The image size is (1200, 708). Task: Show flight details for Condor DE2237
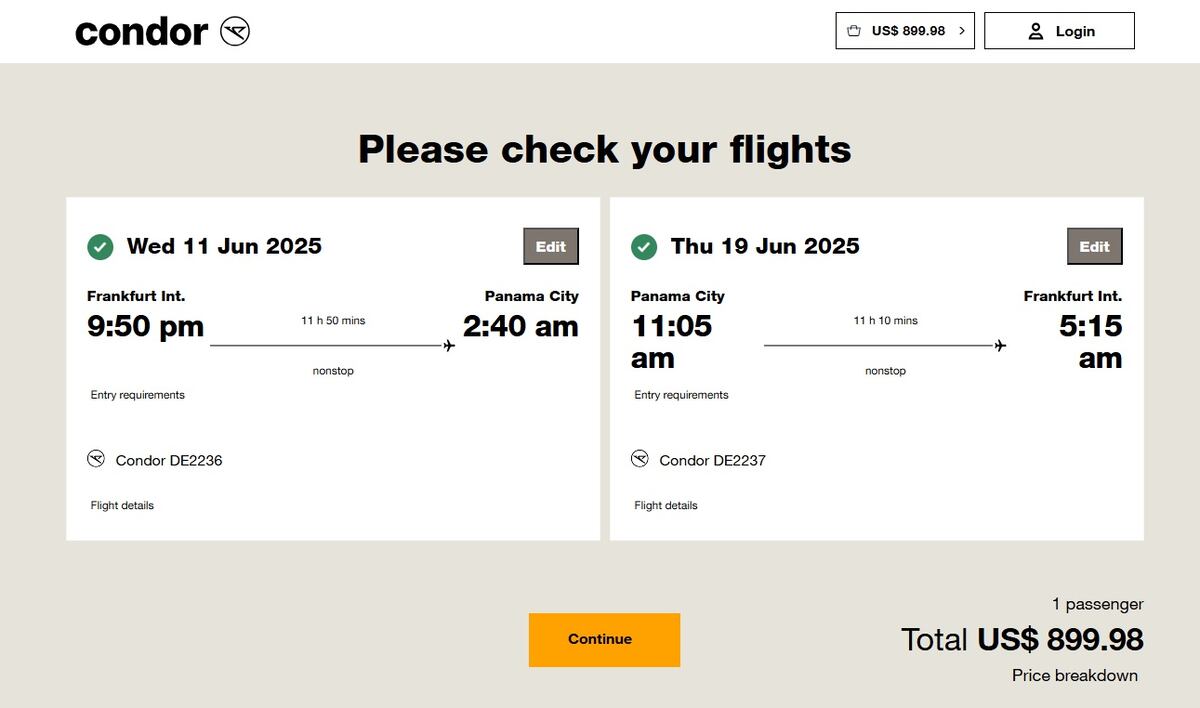[x=666, y=506]
